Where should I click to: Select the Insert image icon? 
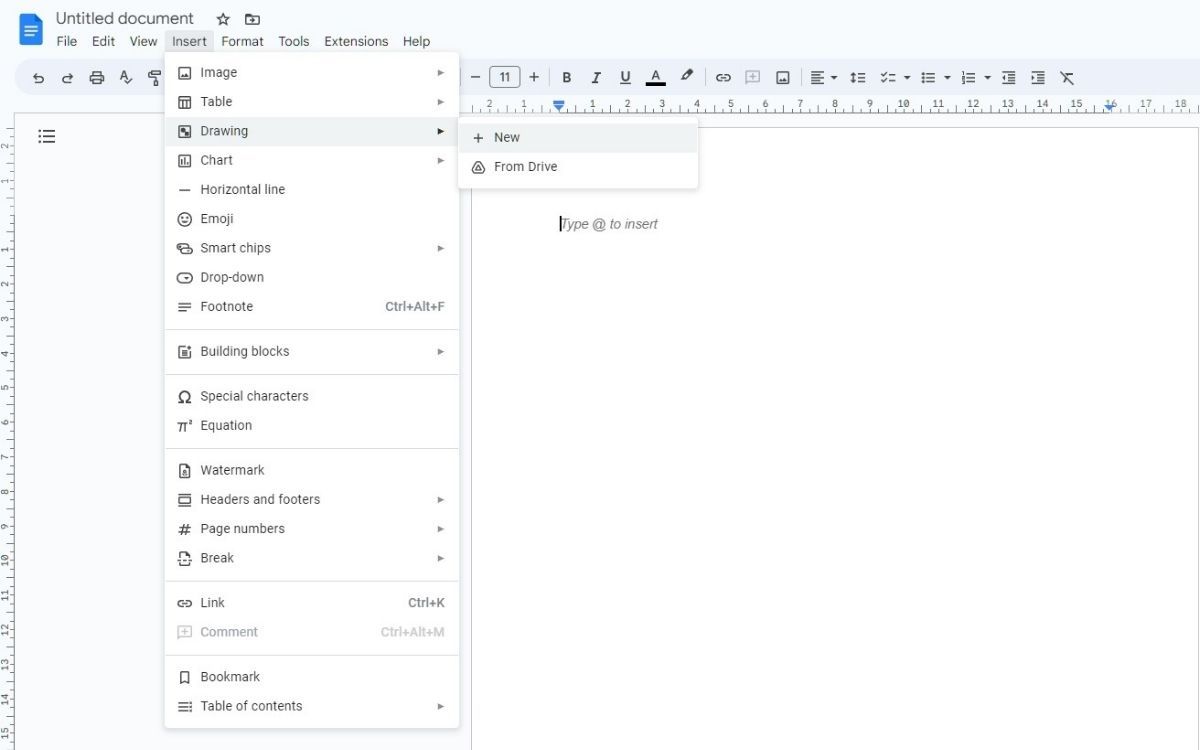click(782, 77)
